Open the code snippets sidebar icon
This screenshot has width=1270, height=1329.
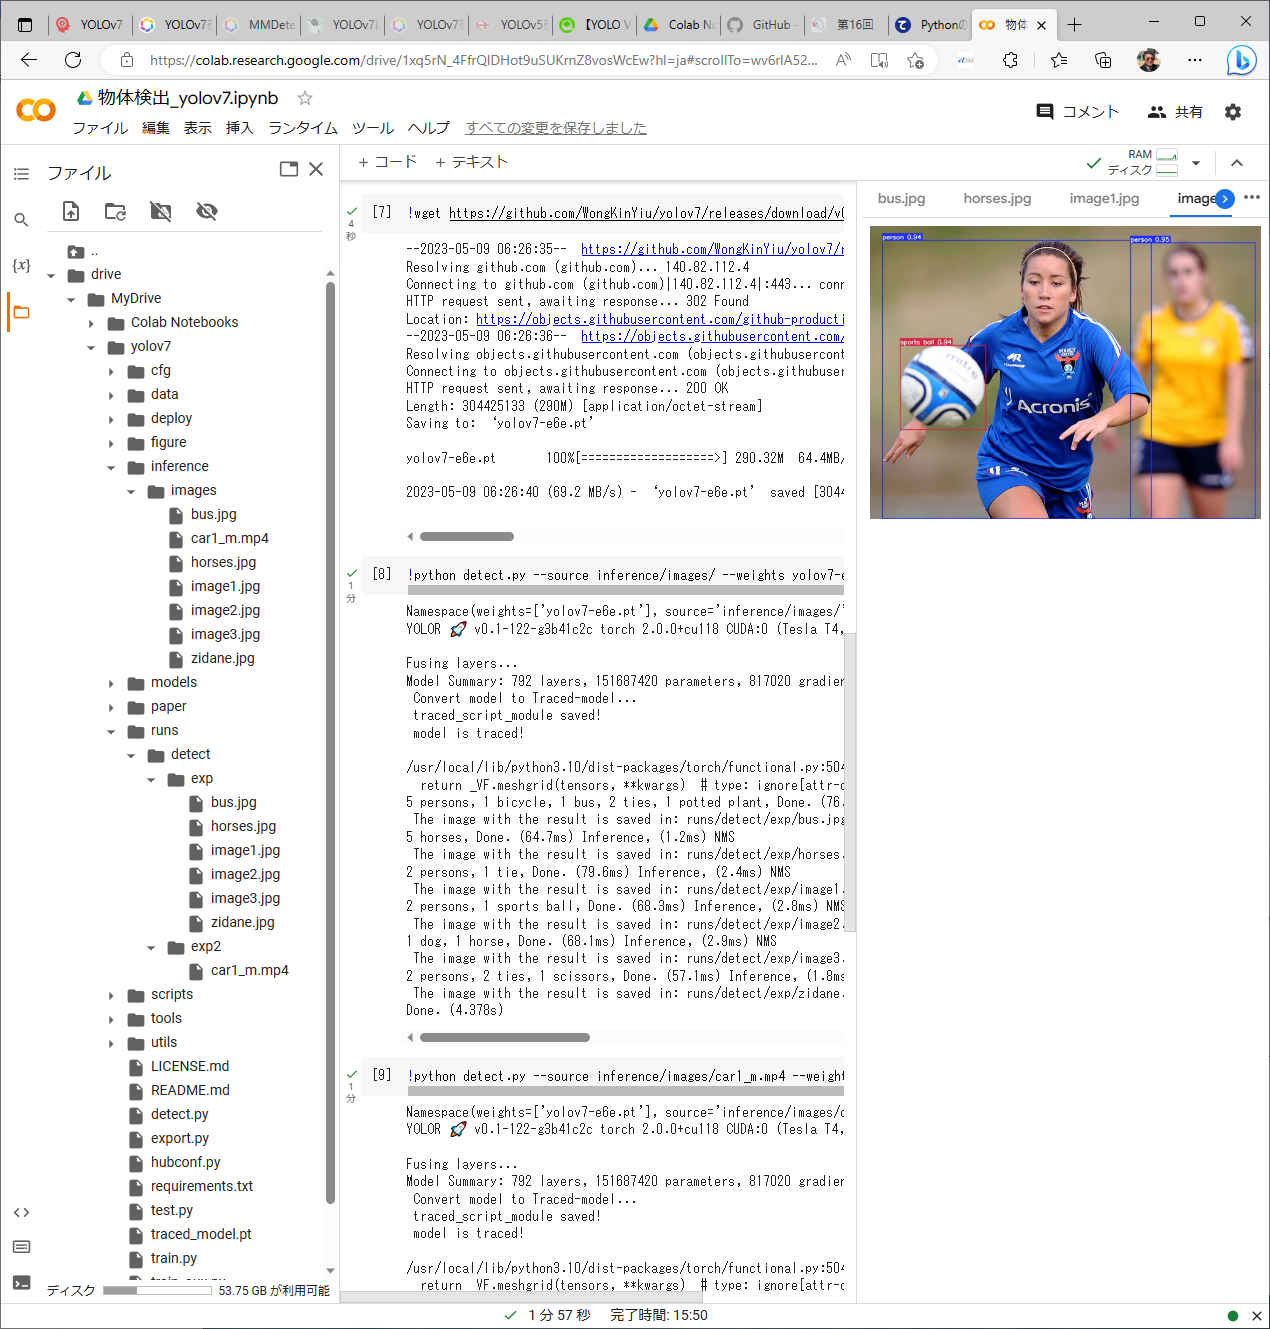[21, 1212]
